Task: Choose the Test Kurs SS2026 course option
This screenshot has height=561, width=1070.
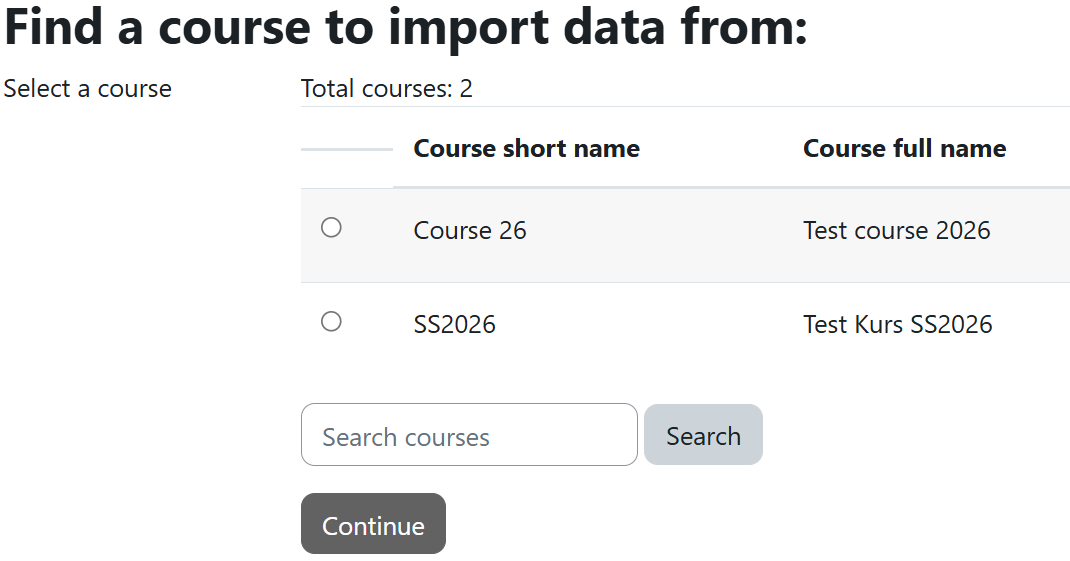Action: 331,322
